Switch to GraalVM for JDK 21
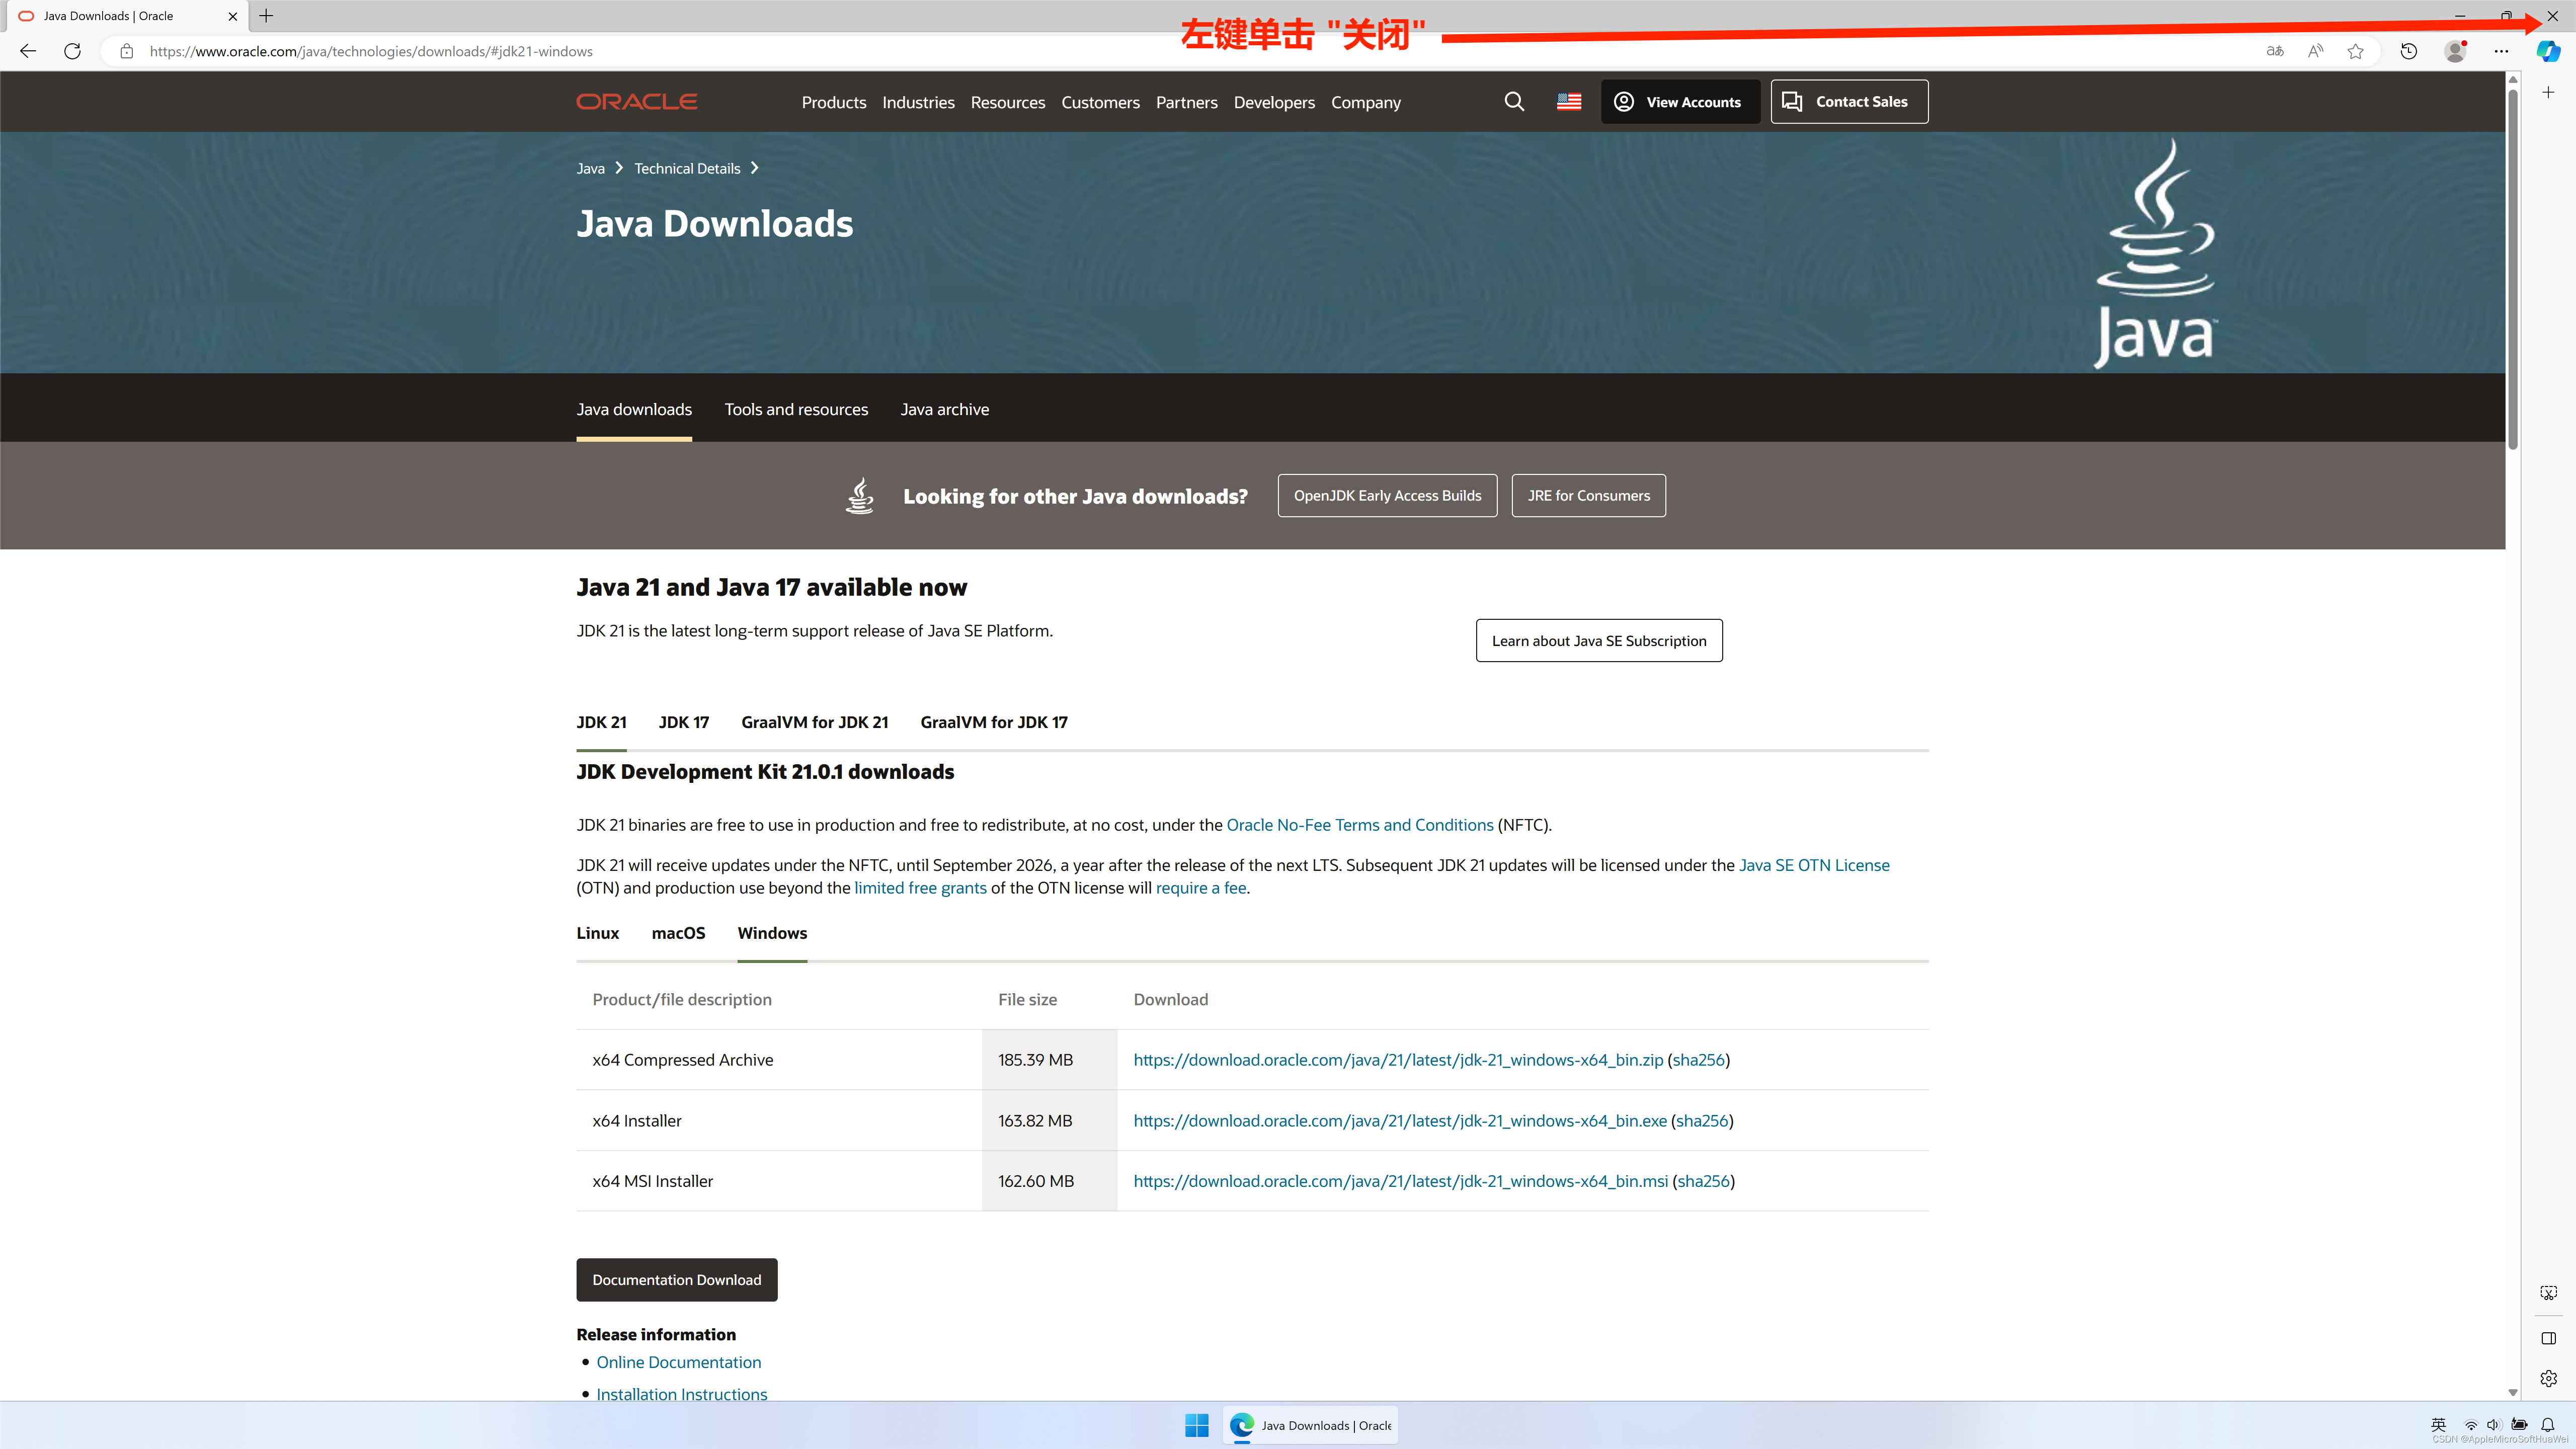The image size is (2576, 1449). pyautogui.click(x=814, y=722)
